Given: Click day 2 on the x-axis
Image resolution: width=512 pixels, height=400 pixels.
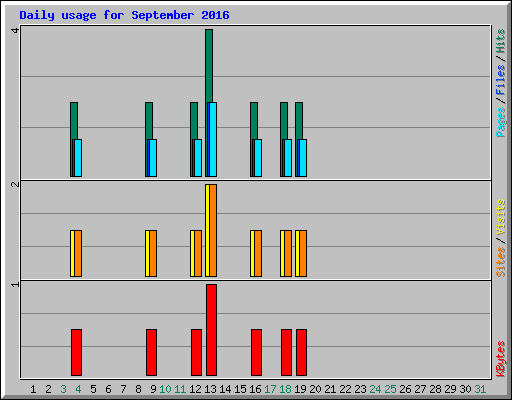Looking at the screenshot, I should pos(48,389).
